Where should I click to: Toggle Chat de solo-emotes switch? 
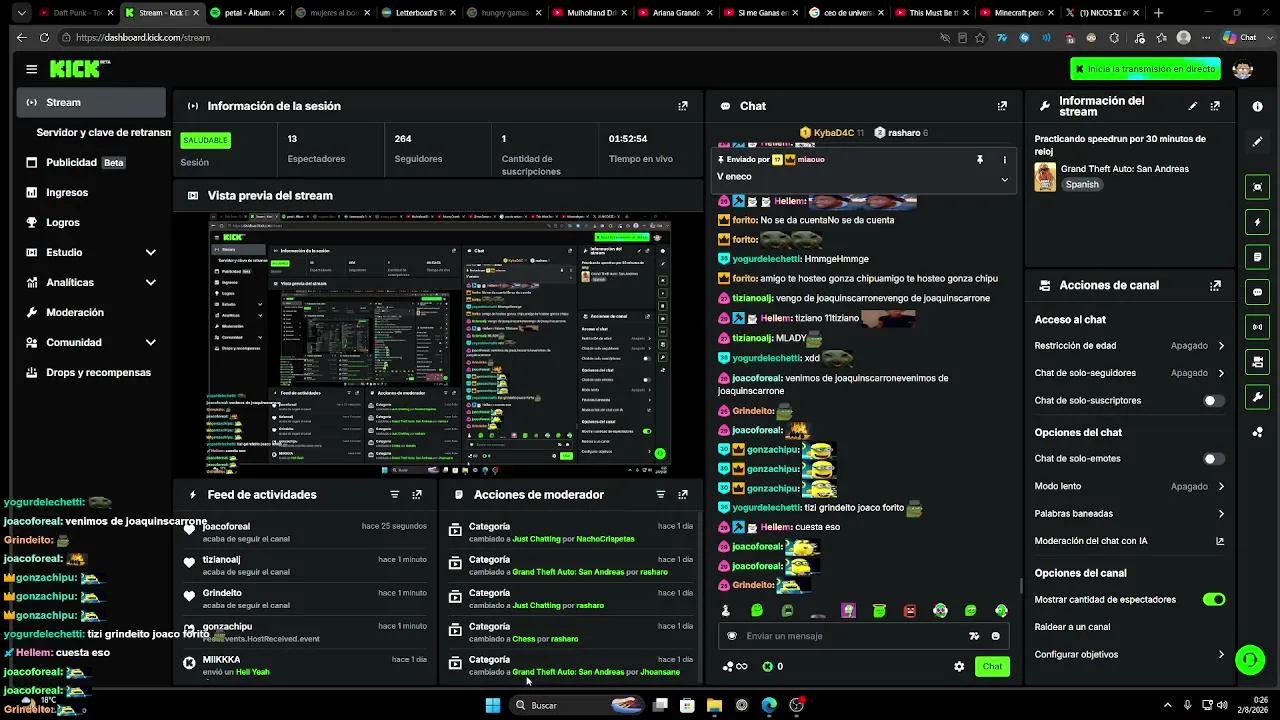[1213, 459]
